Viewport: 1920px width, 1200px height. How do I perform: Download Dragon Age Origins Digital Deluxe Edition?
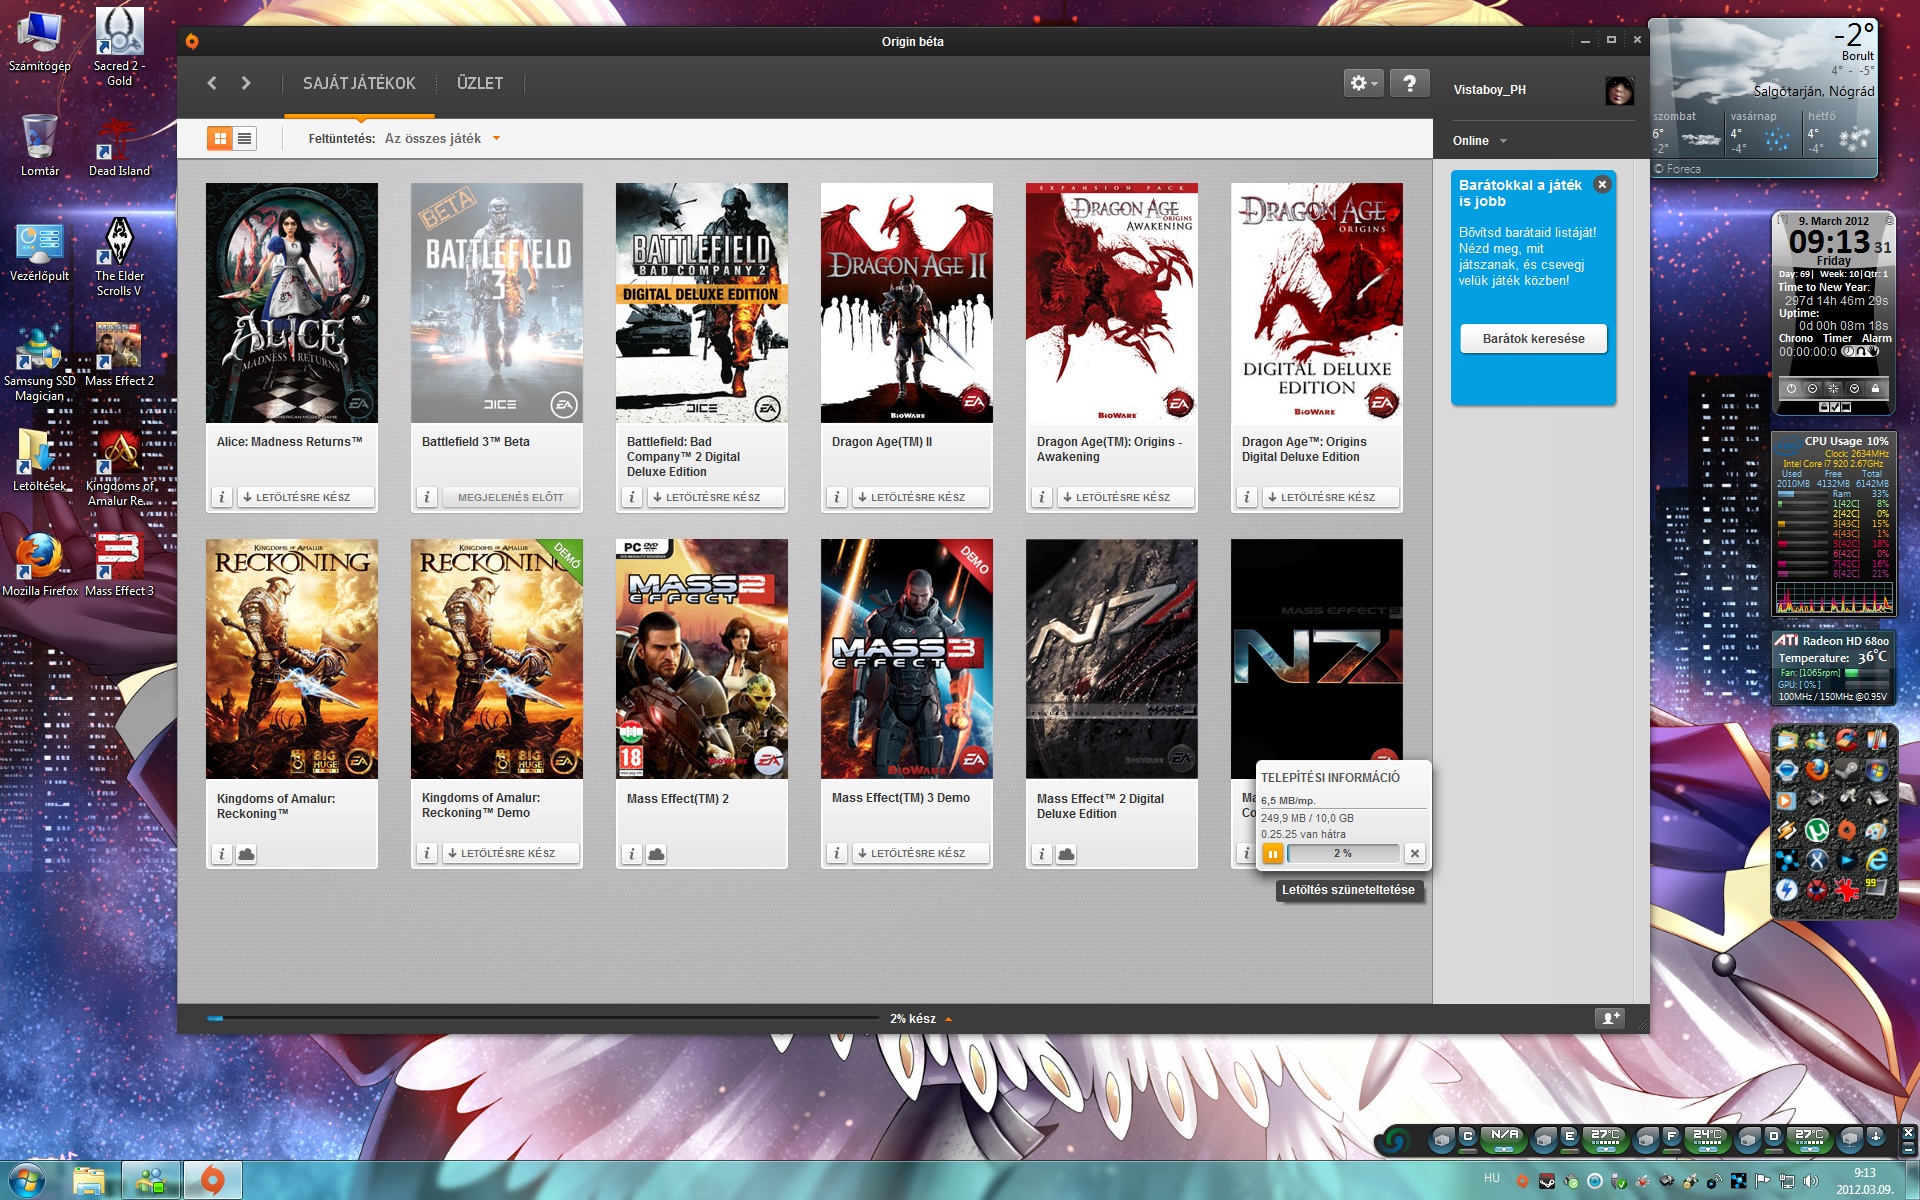pos(1330,497)
